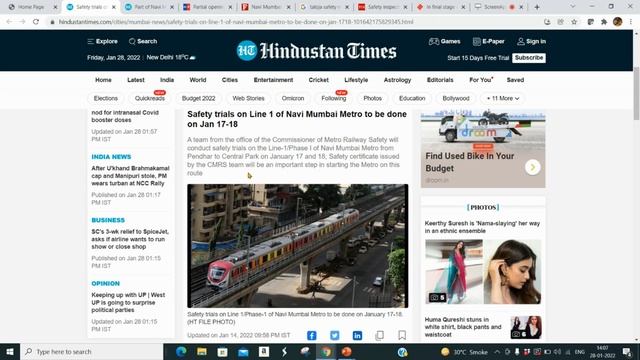The image size is (640, 360).
Task: Select the Web Stories topic pill
Action: [x=249, y=98]
